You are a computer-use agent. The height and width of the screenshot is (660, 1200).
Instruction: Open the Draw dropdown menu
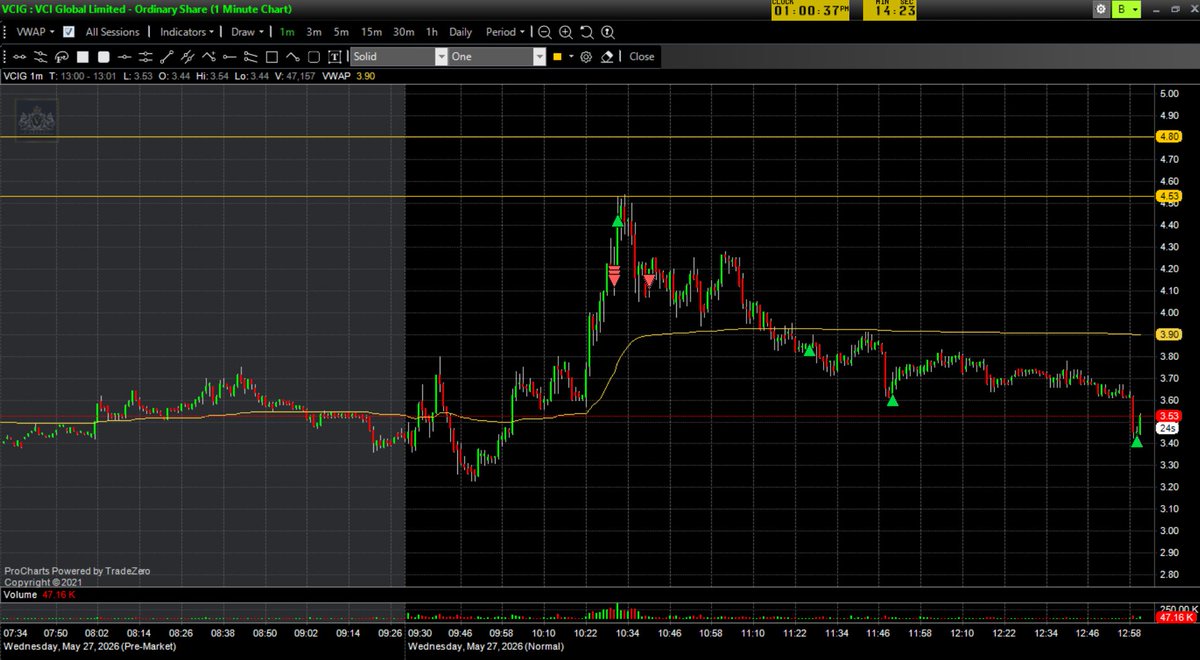246,31
